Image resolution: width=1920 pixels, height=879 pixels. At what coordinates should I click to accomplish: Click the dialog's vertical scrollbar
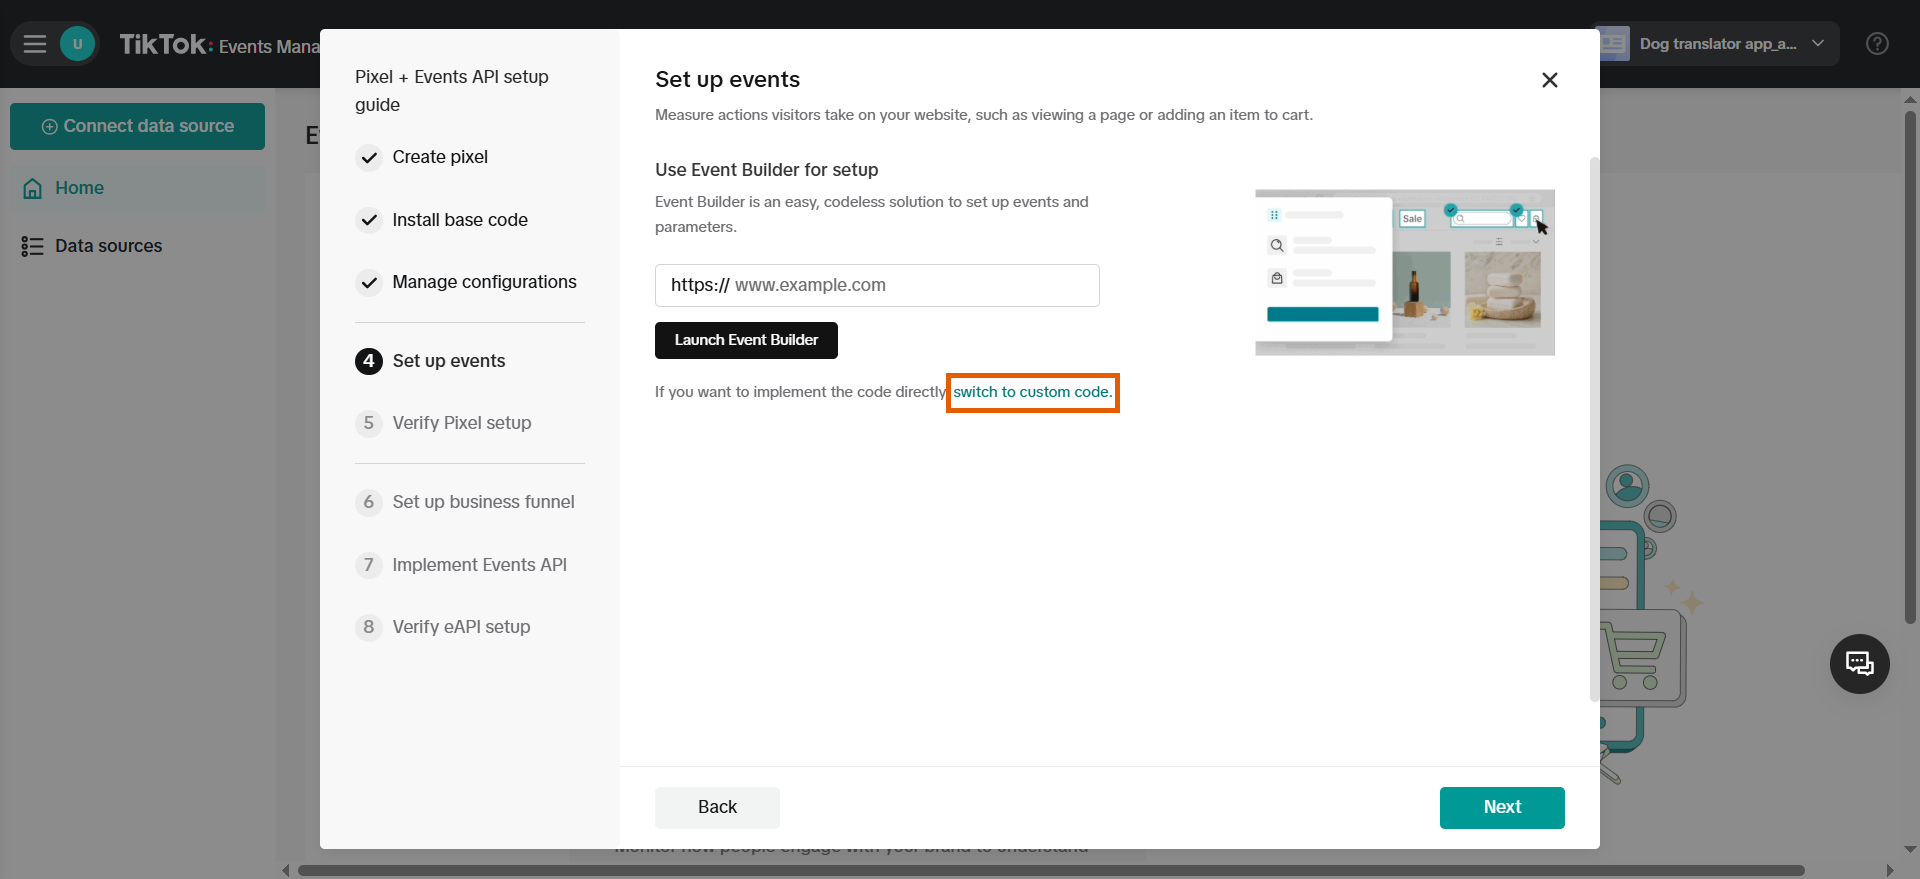pyautogui.click(x=1594, y=430)
